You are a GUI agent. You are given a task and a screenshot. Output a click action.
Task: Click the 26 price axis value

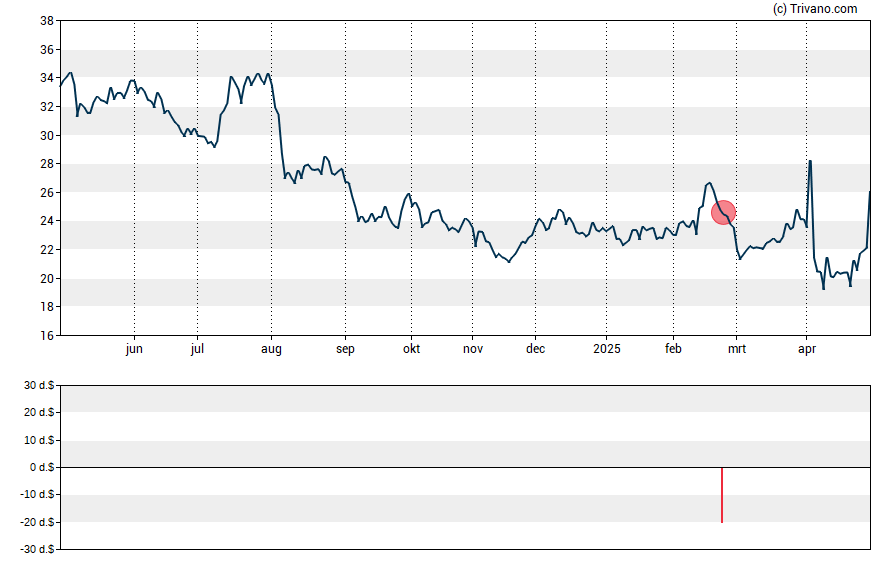pyautogui.click(x=47, y=192)
